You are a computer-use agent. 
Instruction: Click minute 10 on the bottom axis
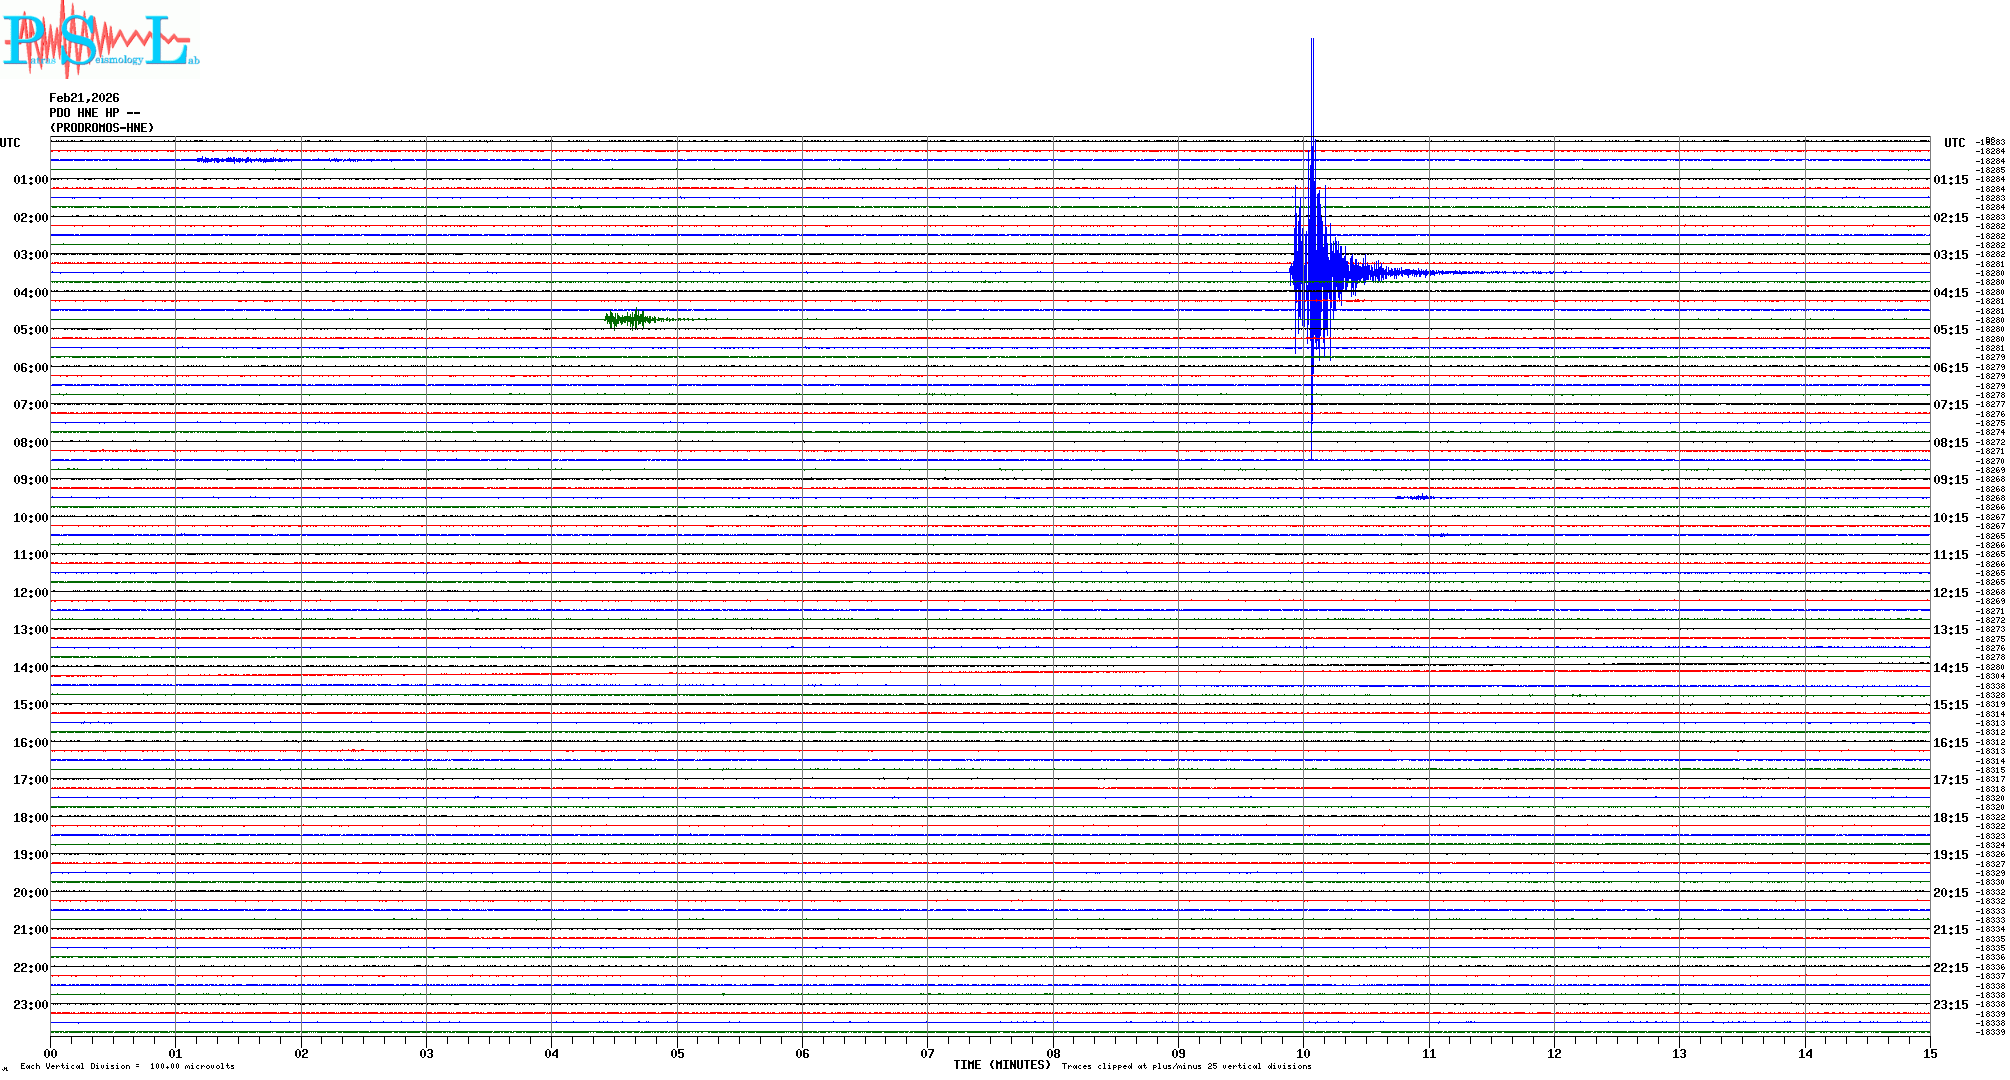pyautogui.click(x=1303, y=1053)
